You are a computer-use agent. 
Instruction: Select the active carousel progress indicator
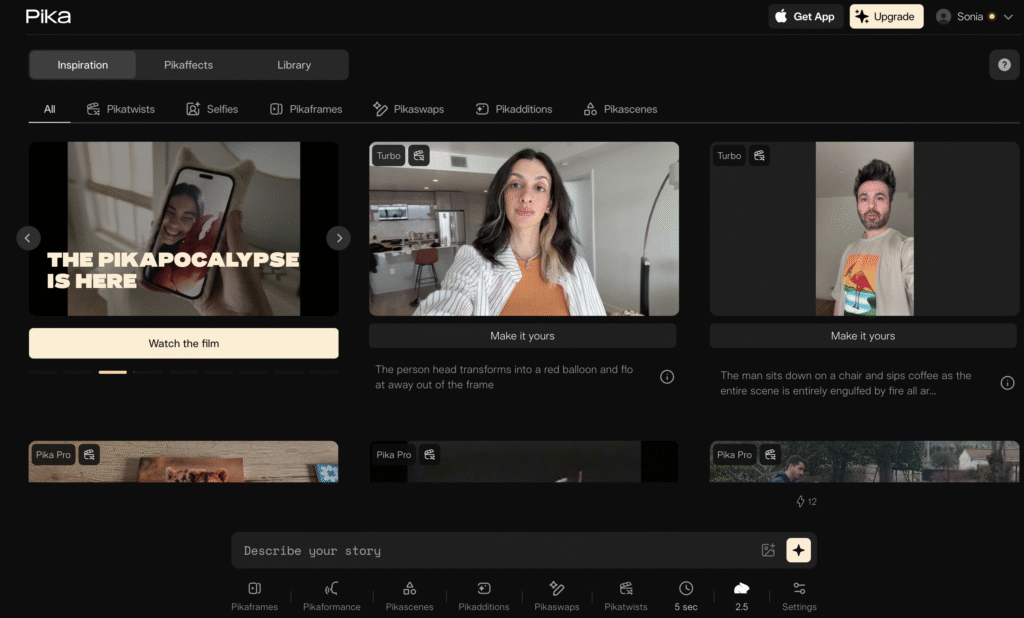[x=112, y=372]
